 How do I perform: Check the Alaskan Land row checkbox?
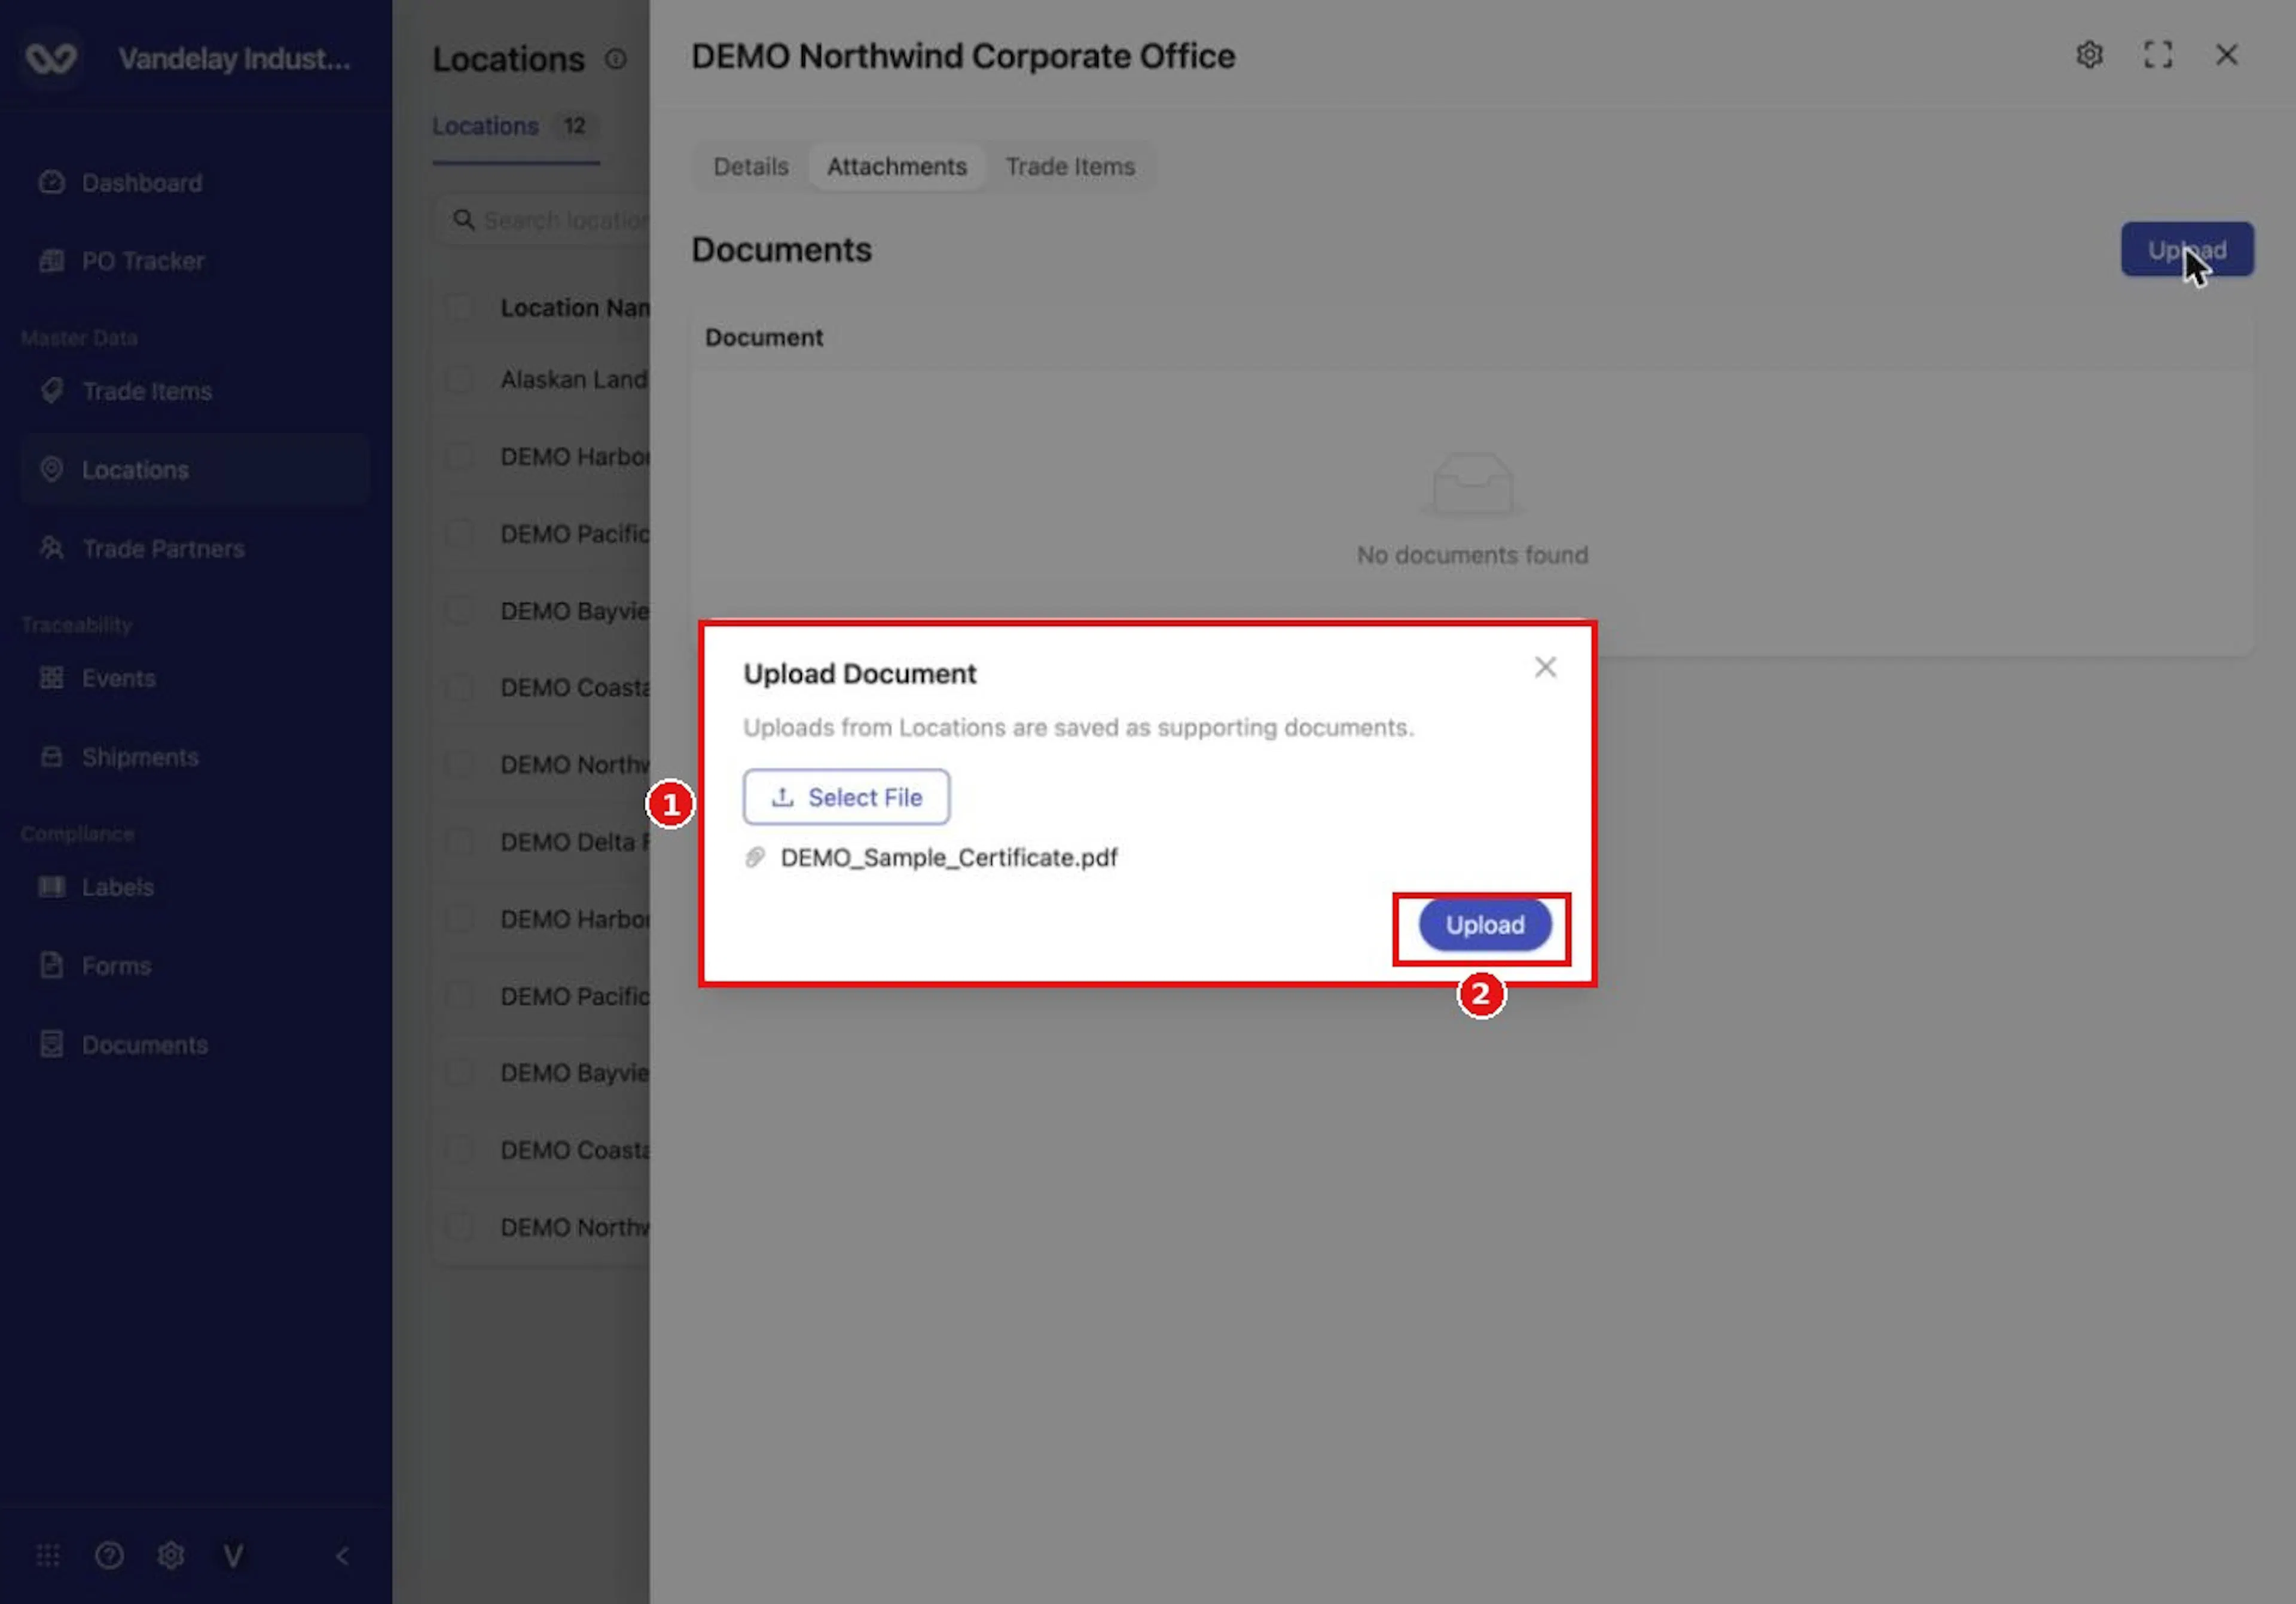pos(459,380)
